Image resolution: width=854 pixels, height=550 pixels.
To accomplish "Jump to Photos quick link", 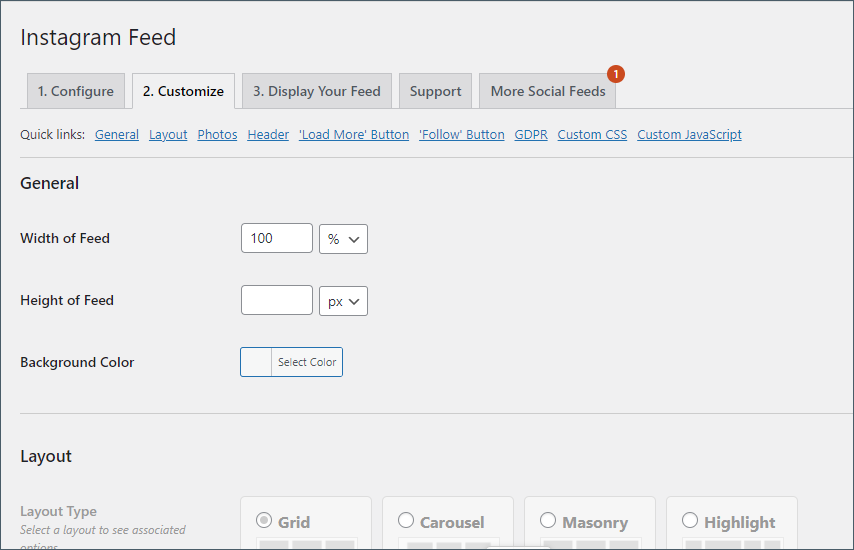I will pyautogui.click(x=217, y=135).
